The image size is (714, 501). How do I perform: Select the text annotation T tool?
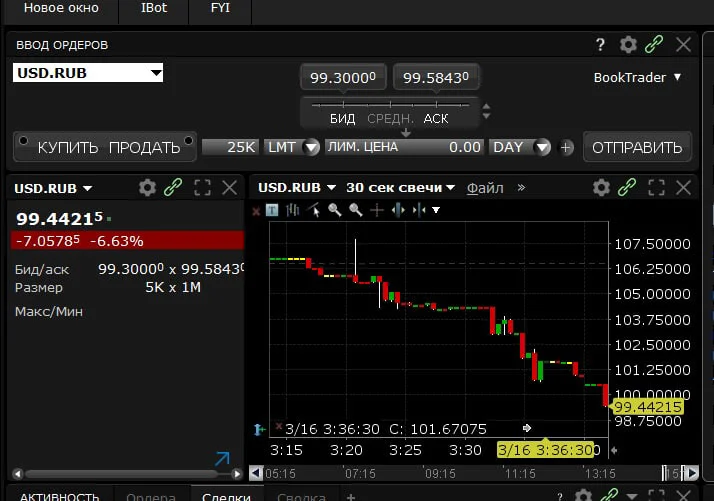pos(272,210)
